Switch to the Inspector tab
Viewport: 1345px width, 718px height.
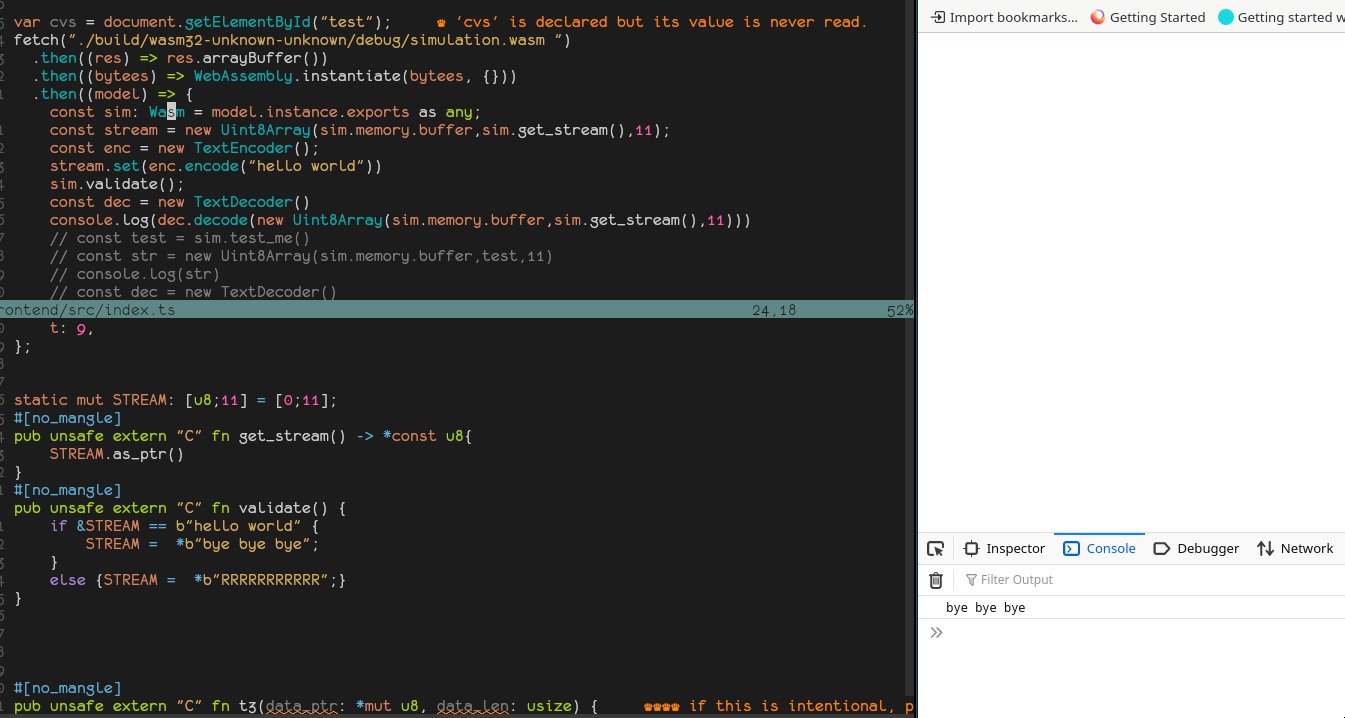point(1004,548)
